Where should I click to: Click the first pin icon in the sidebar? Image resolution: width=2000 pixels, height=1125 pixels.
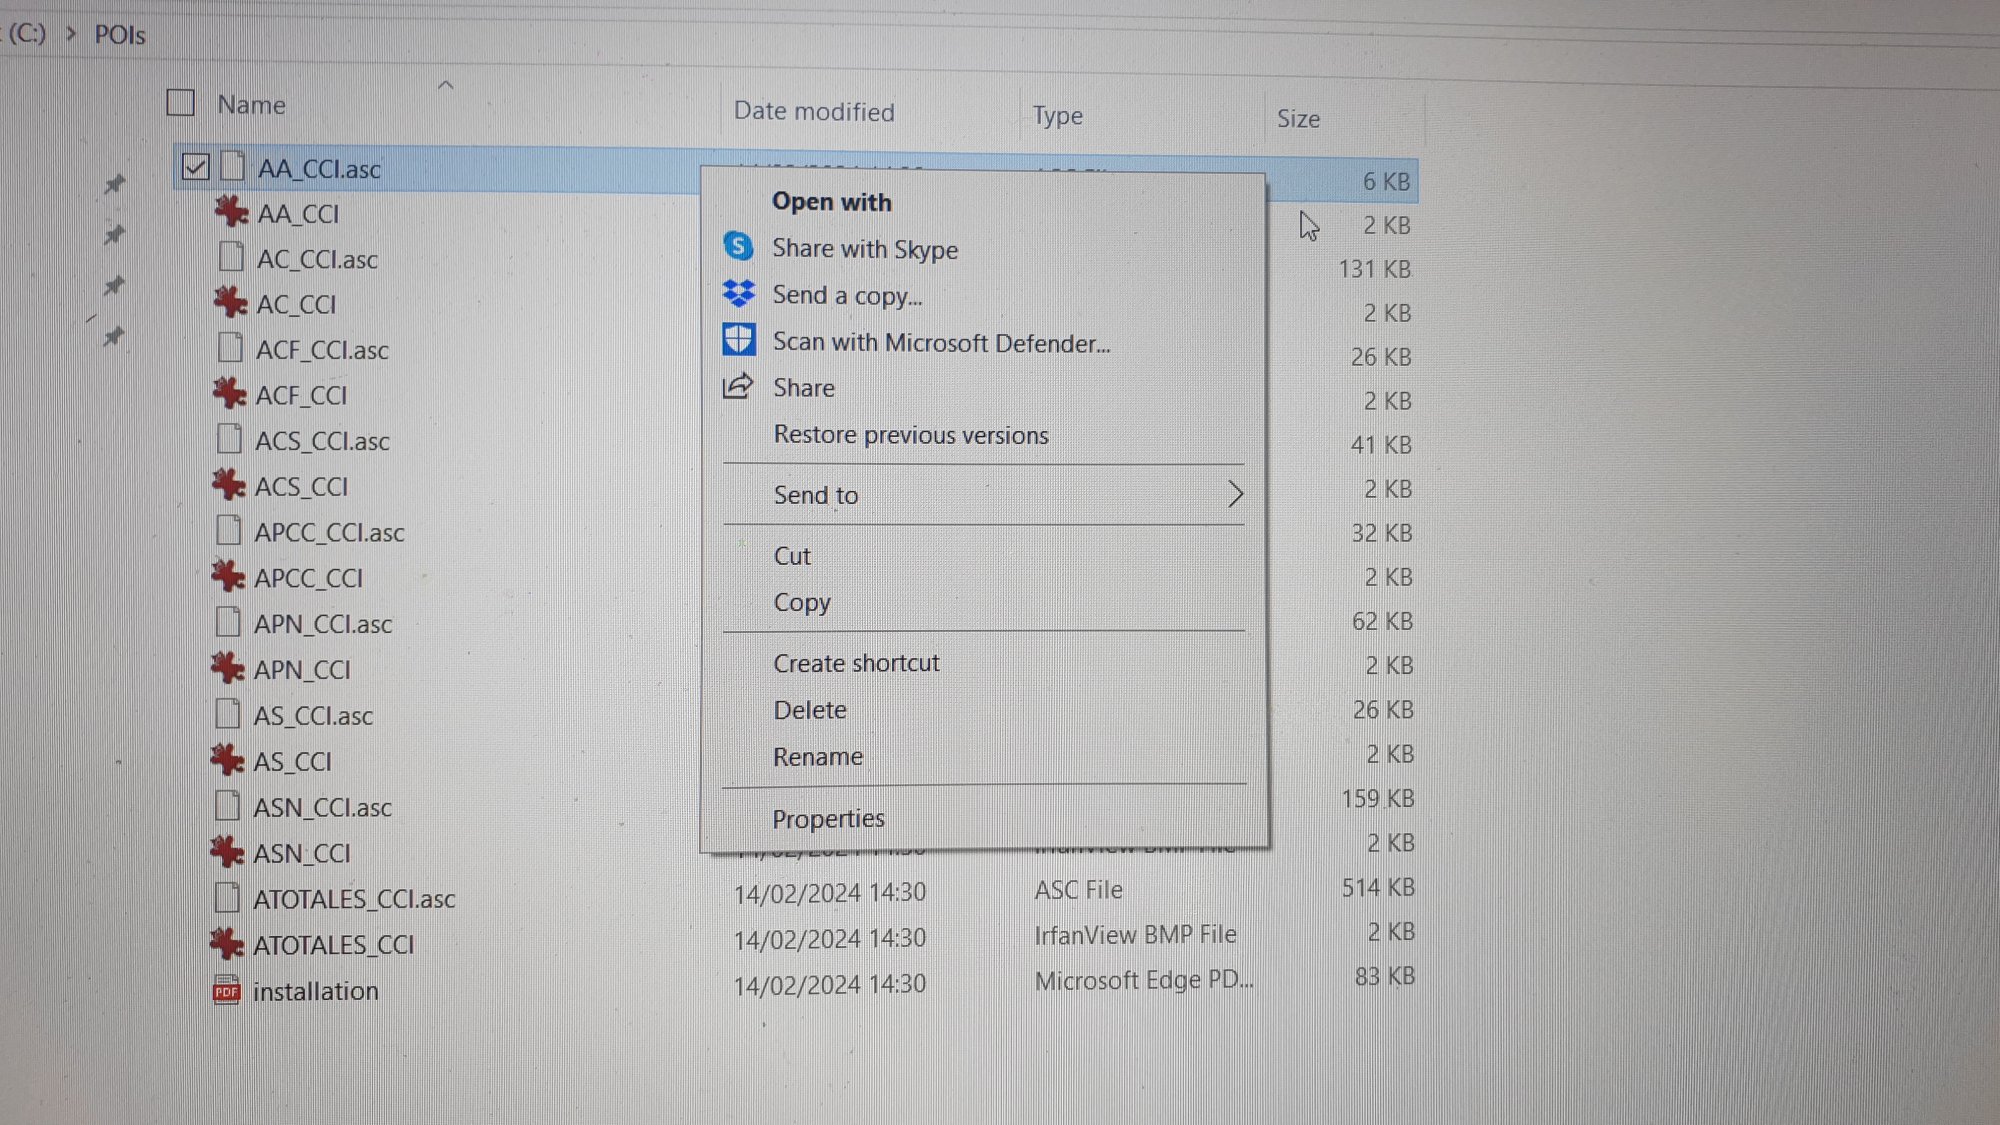114,184
